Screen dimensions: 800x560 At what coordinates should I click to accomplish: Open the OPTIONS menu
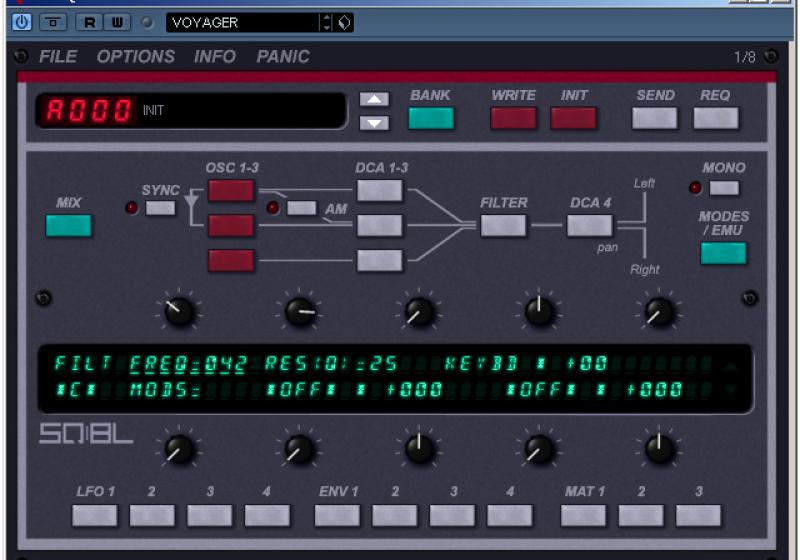135,57
